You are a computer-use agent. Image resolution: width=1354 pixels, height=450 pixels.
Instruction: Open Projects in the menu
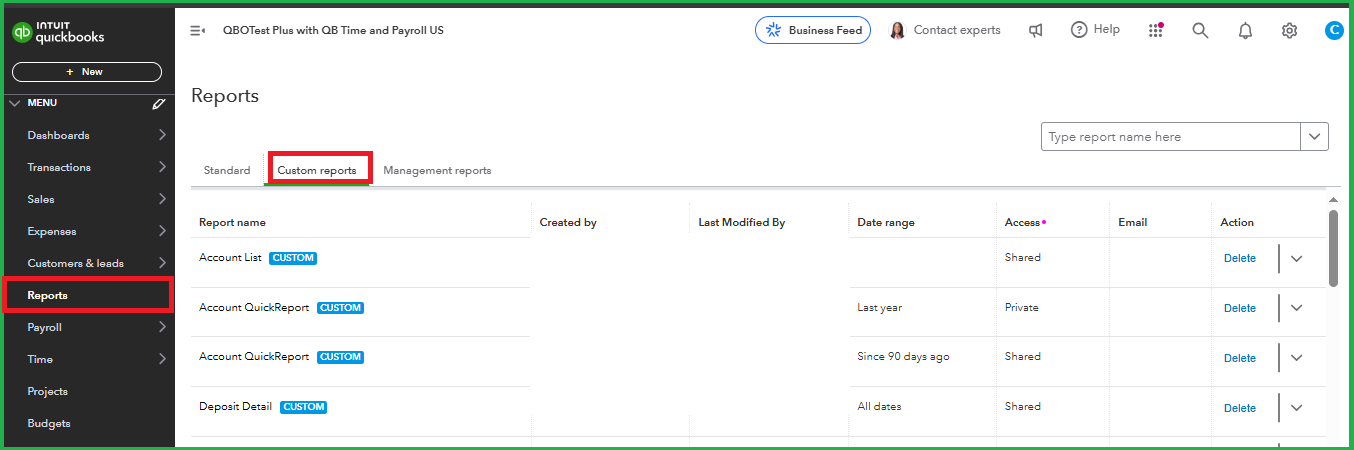pos(47,391)
